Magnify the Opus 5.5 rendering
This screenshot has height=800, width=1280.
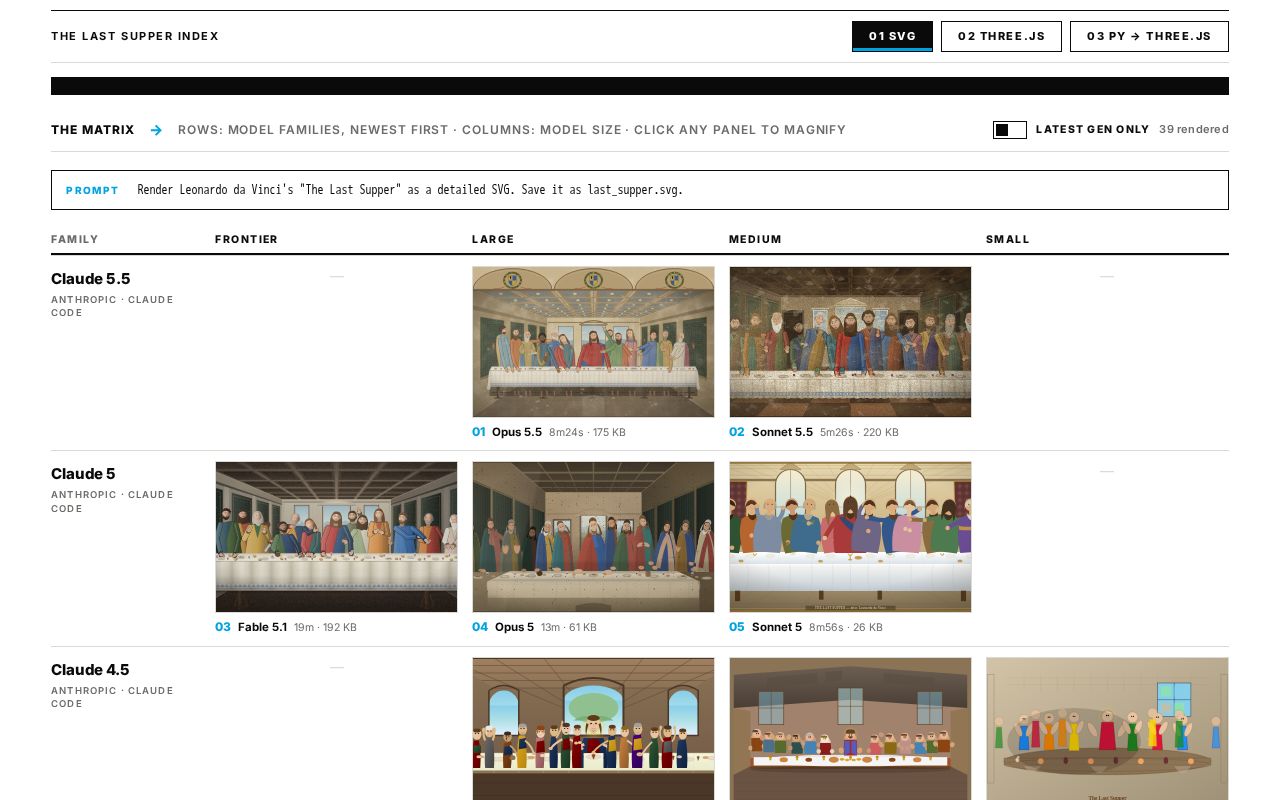(x=593, y=342)
